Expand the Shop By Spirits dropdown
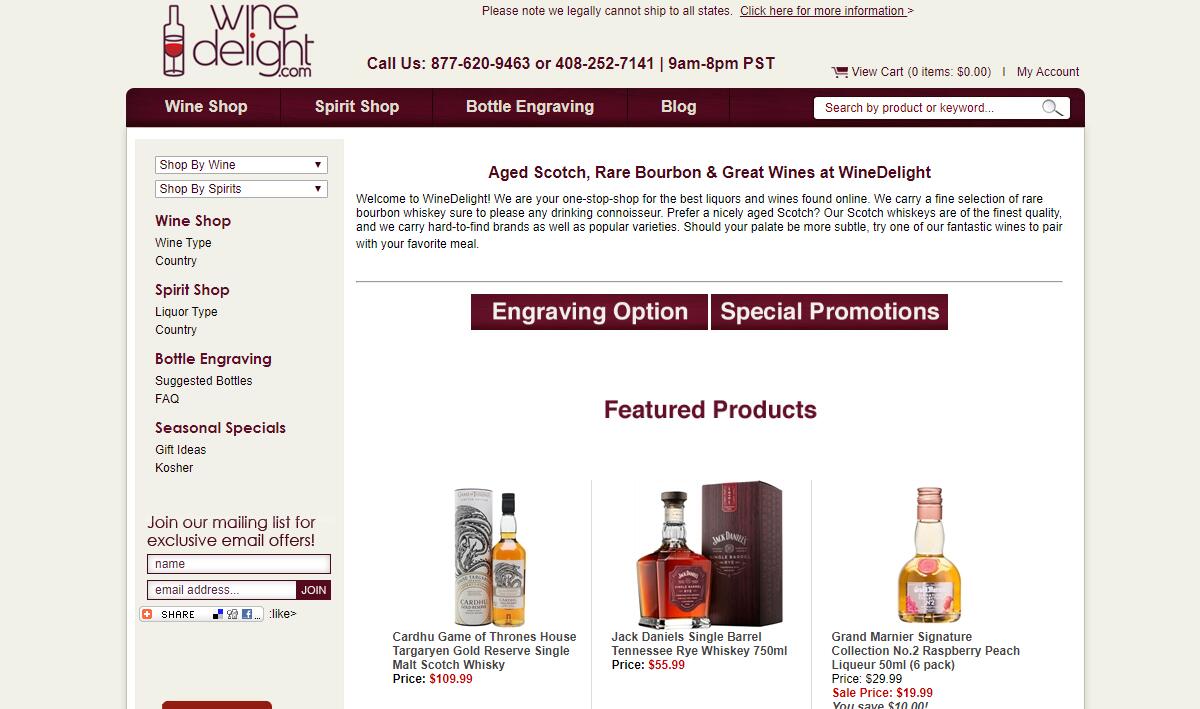The image size is (1200, 709). pyautogui.click(x=241, y=189)
